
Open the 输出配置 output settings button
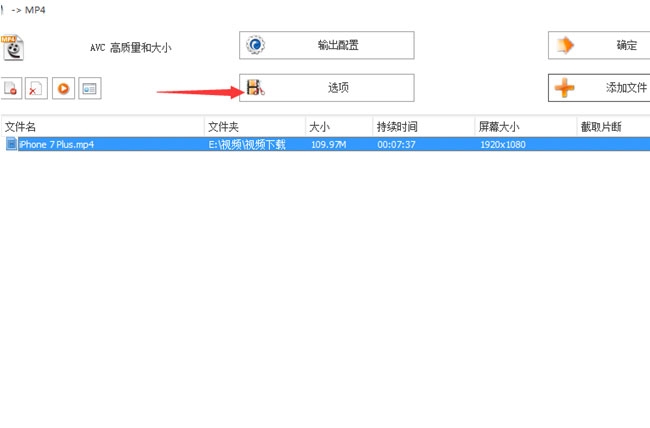pyautogui.click(x=327, y=45)
